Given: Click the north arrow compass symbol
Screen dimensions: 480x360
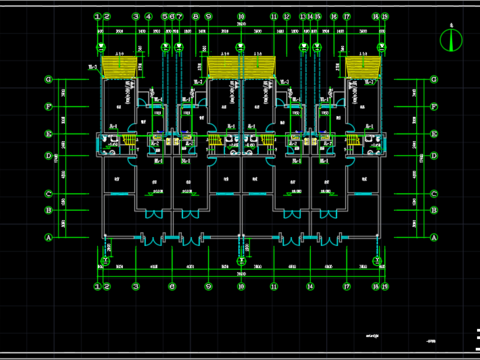Looking at the screenshot, I should 451,40.
